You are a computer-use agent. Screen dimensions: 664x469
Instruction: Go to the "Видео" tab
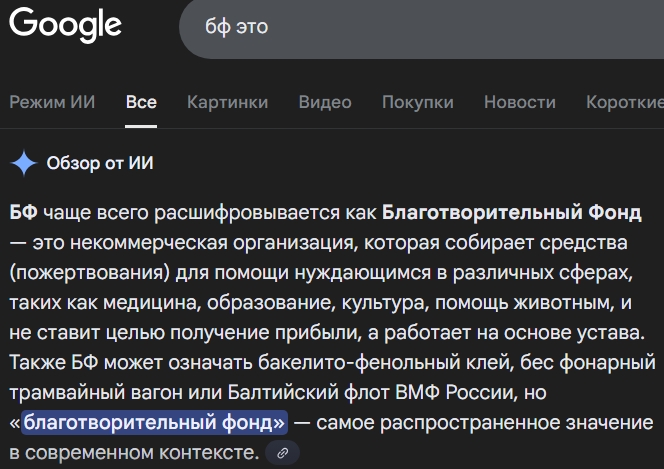325,102
